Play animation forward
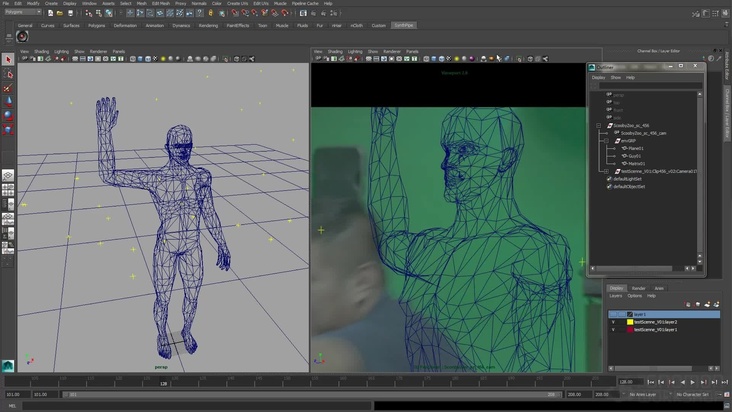This screenshot has height=412, width=732. click(x=693, y=382)
